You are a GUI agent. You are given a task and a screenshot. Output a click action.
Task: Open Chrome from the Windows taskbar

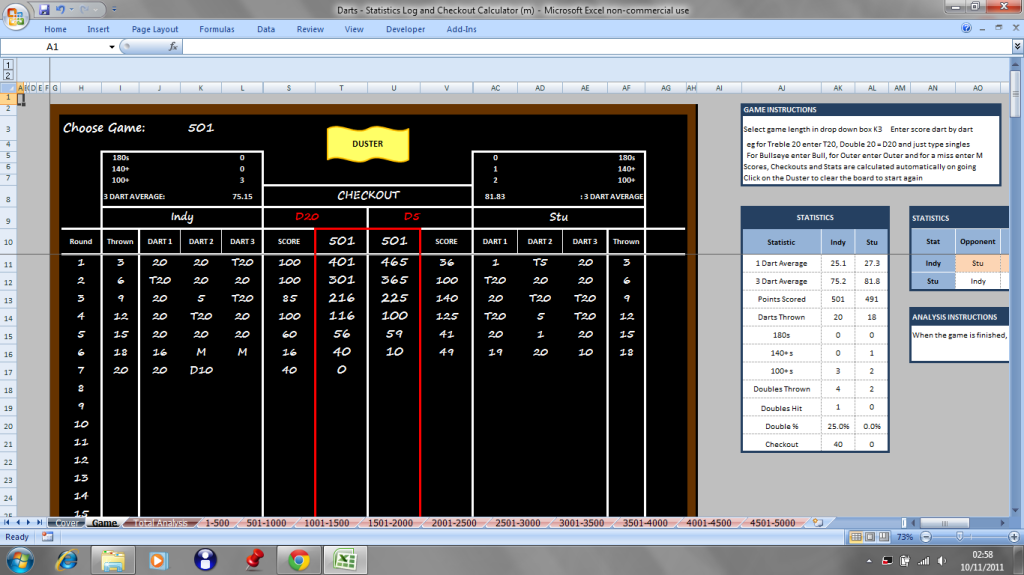pyautogui.click(x=298, y=558)
